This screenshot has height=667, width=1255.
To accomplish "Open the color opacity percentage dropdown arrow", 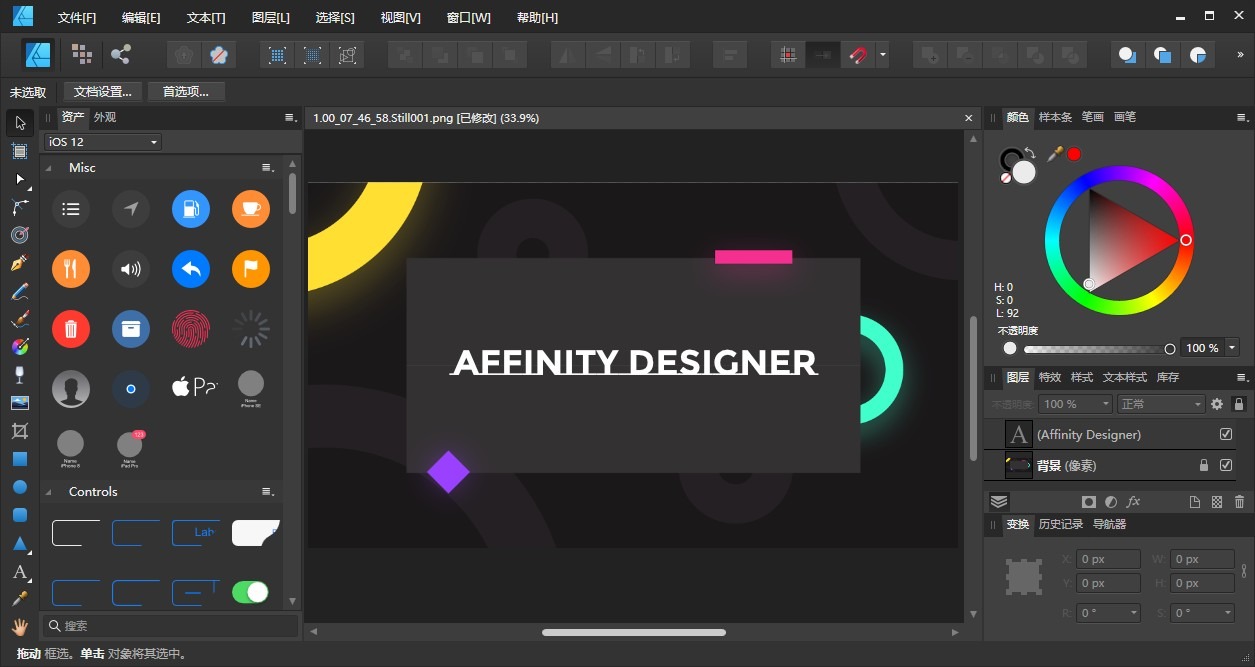I will tap(1231, 348).
